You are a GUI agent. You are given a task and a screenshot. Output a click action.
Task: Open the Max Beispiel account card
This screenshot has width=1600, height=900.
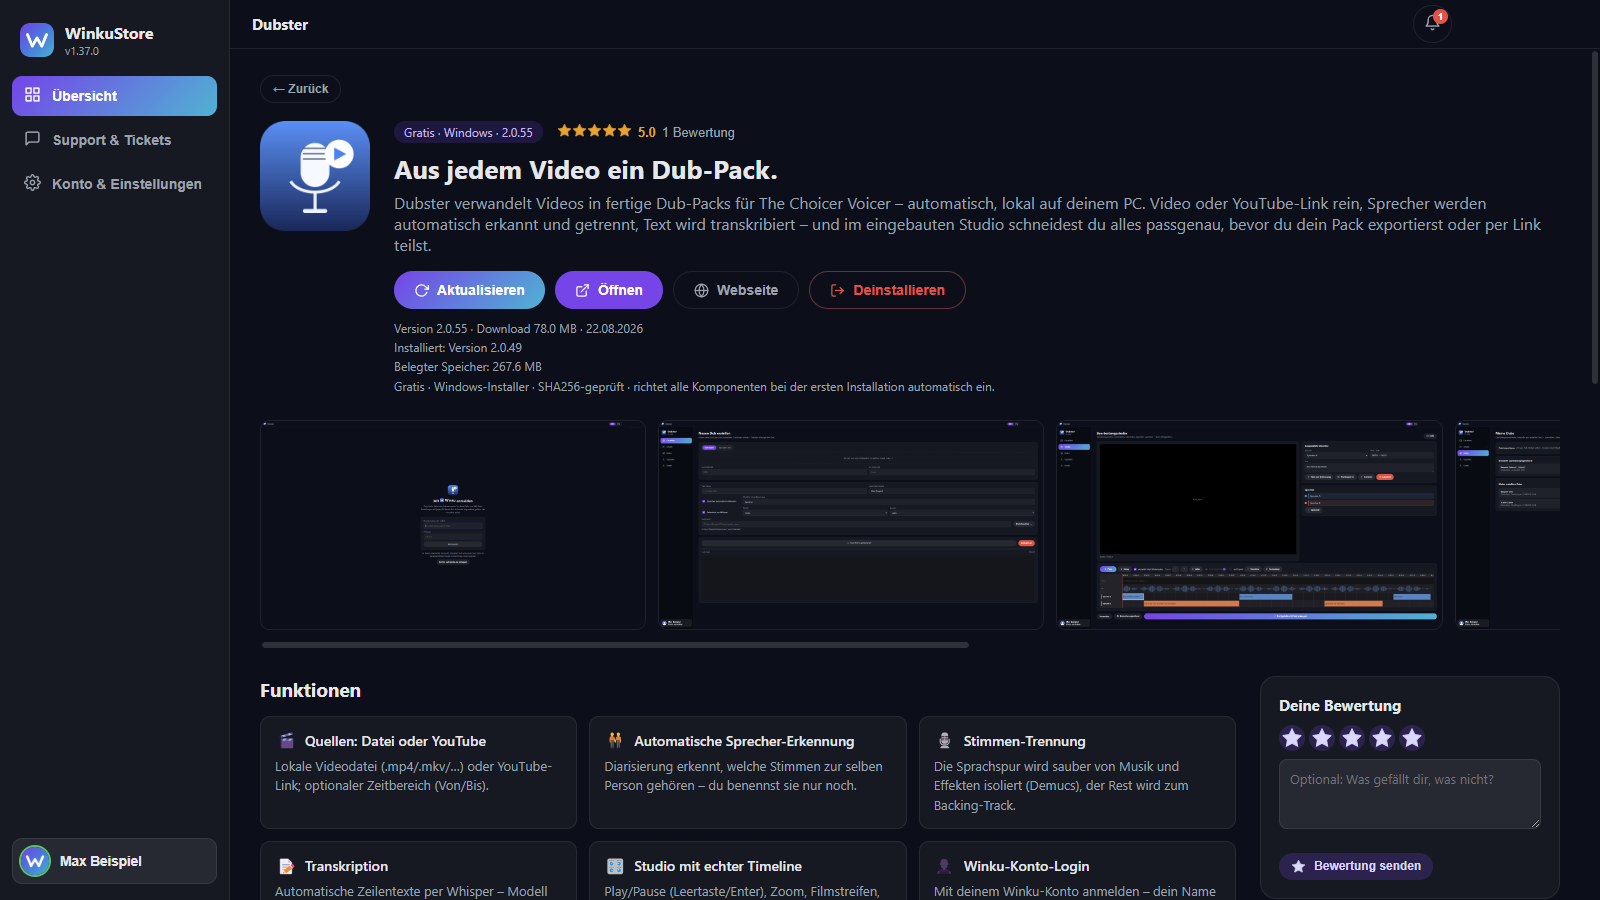[x=114, y=861]
